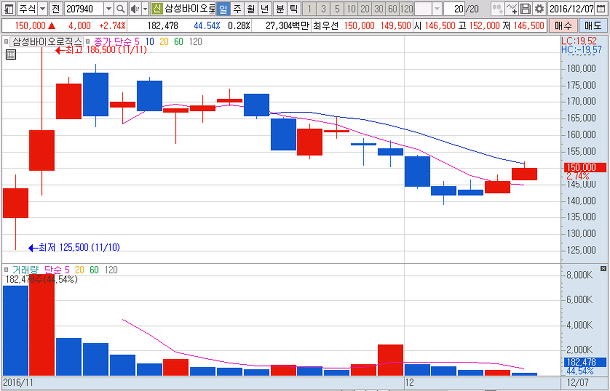Click the 120 interval button

coord(407,8)
